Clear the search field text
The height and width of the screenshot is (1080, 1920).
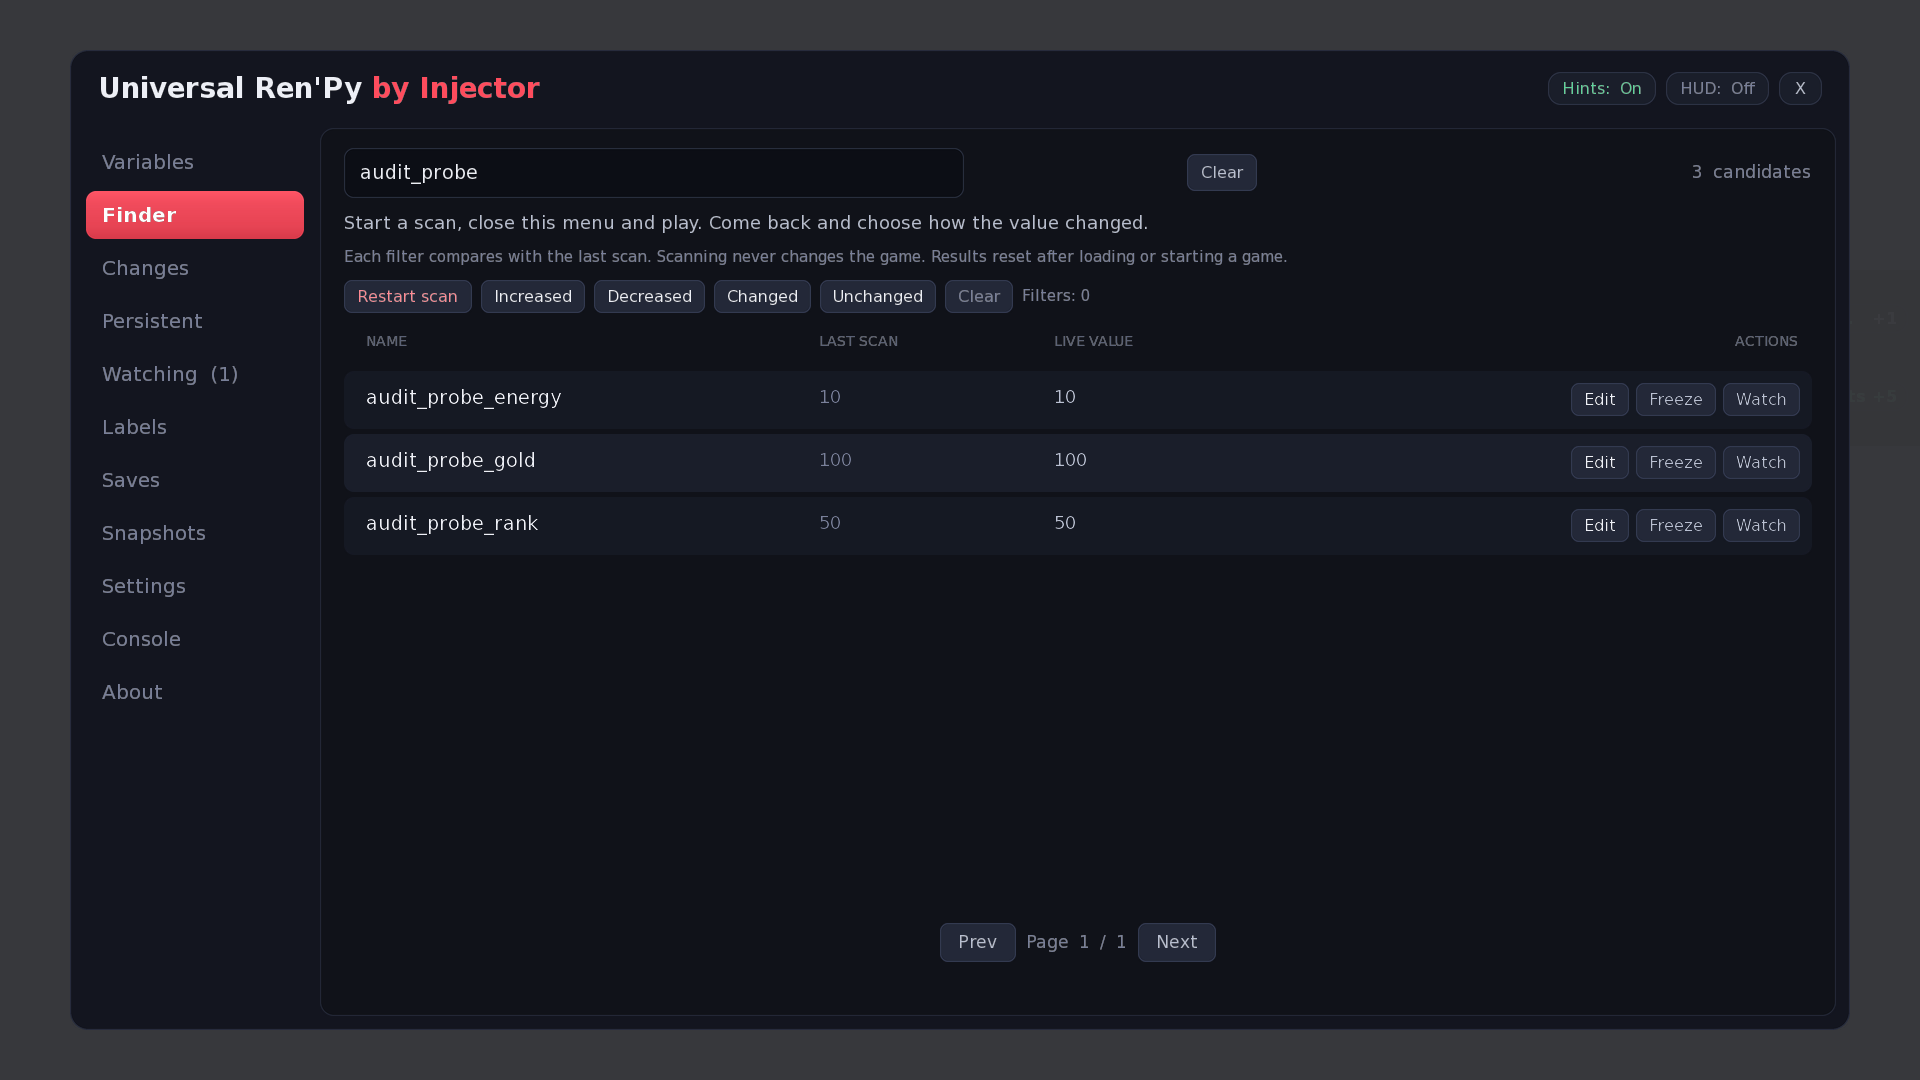coord(1221,173)
